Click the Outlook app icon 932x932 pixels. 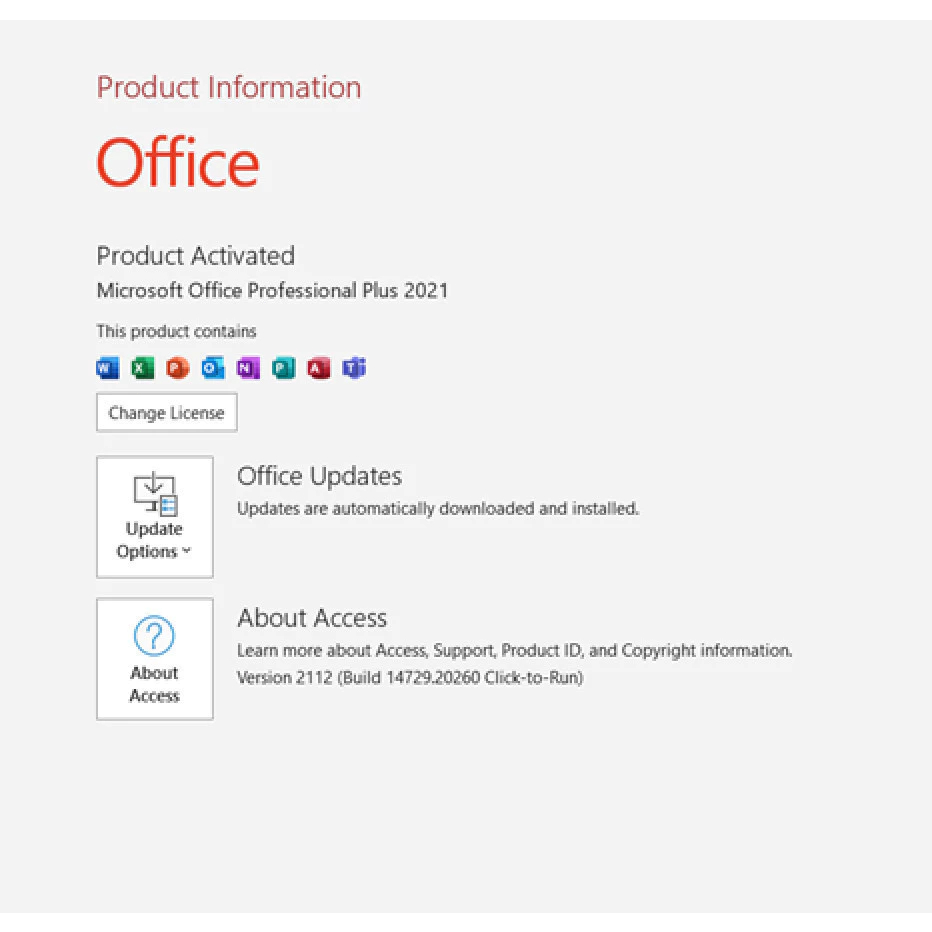point(213,368)
